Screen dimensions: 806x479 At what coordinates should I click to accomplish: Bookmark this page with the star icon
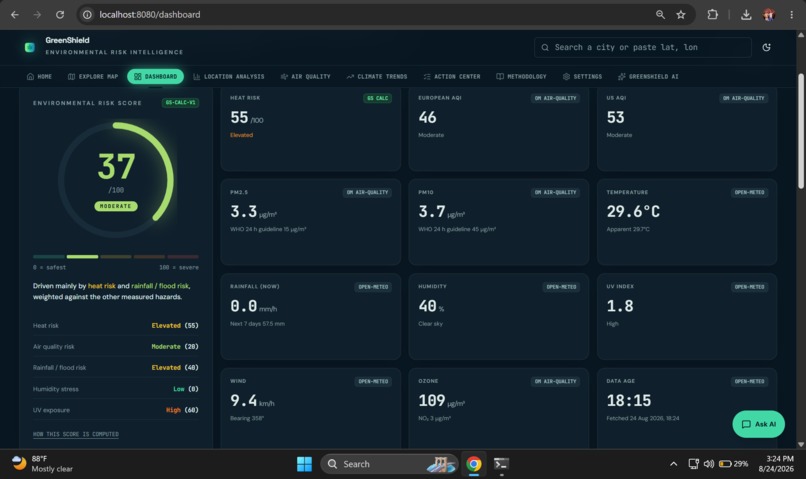point(681,15)
